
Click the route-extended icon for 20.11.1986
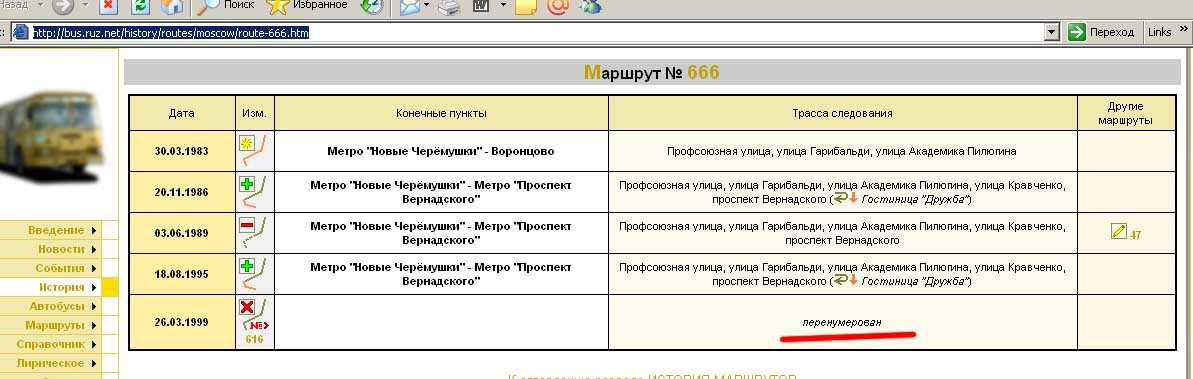tap(254, 192)
